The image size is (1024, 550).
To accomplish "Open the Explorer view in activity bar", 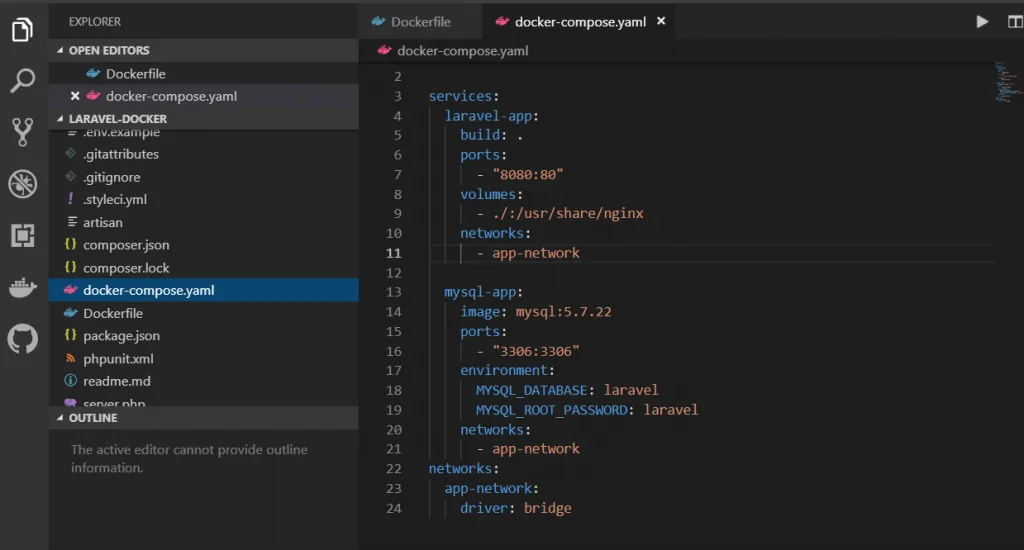I will coord(22,29).
